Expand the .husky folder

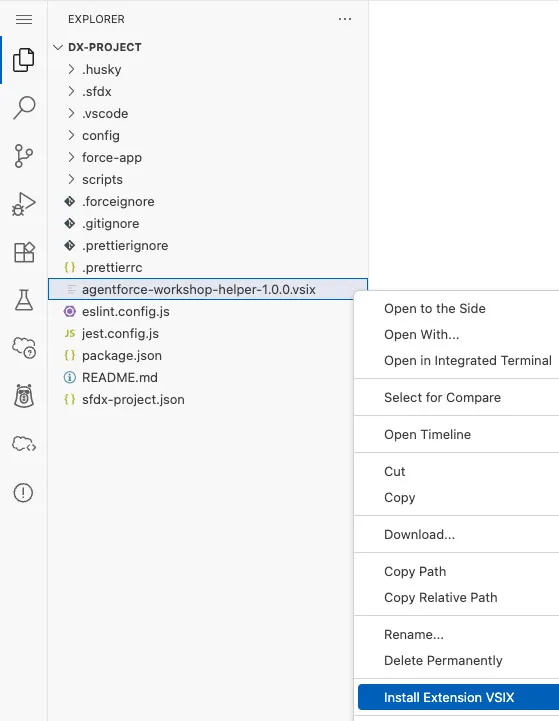(71, 69)
